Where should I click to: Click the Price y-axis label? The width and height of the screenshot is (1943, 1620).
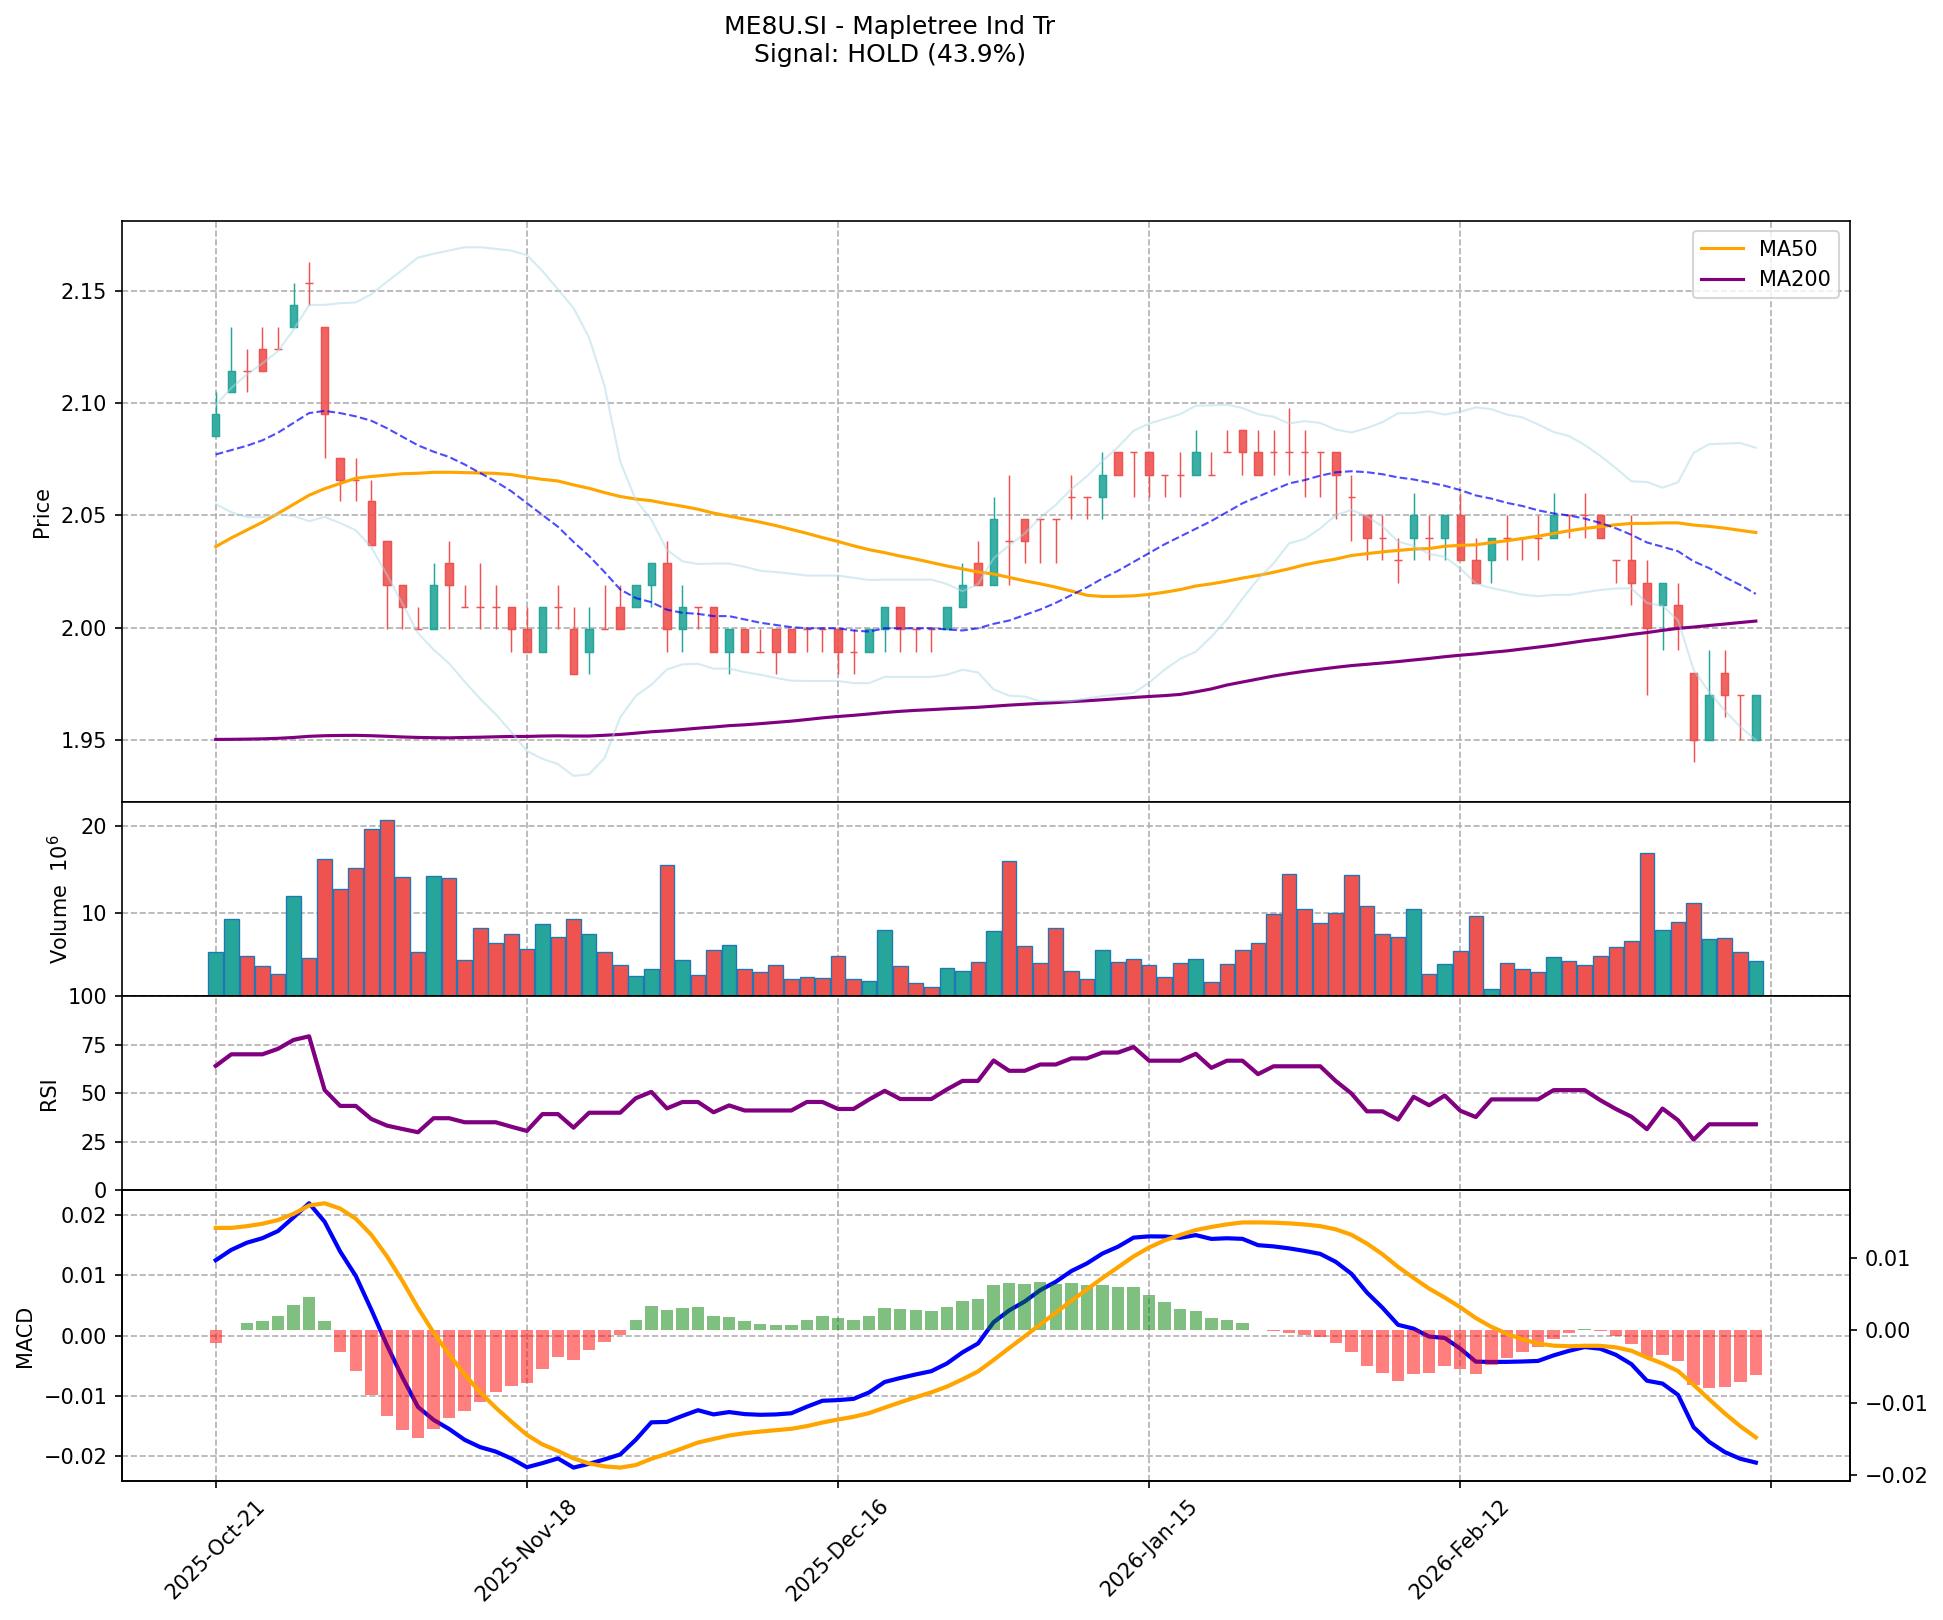click(x=42, y=513)
